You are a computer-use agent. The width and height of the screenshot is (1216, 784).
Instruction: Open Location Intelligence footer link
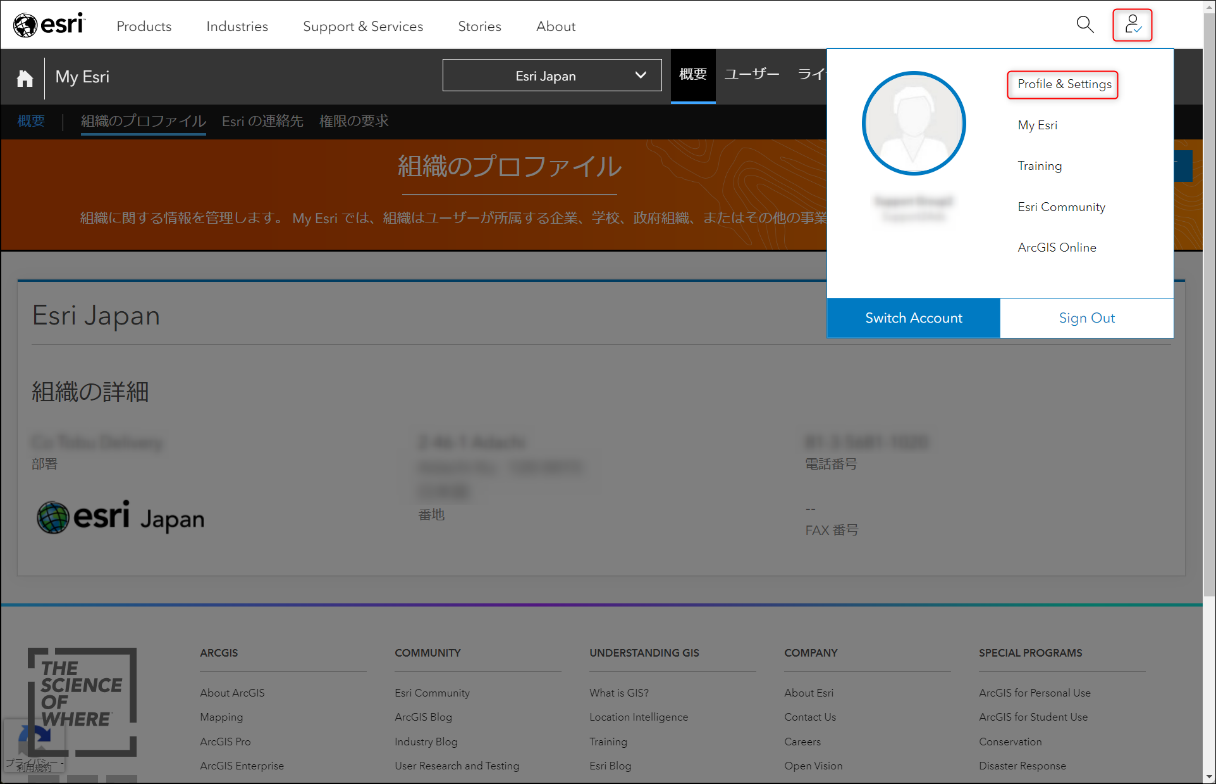(639, 717)
